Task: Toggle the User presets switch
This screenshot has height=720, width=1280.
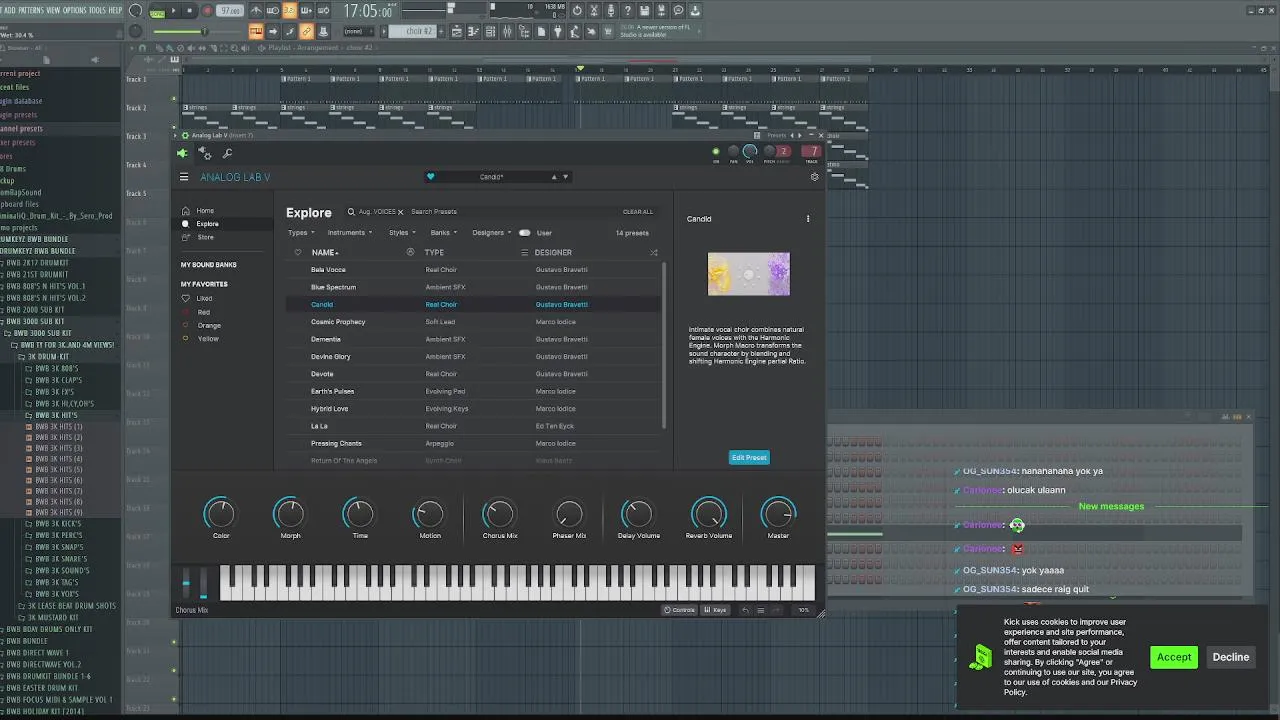Action: click(524, 233)
